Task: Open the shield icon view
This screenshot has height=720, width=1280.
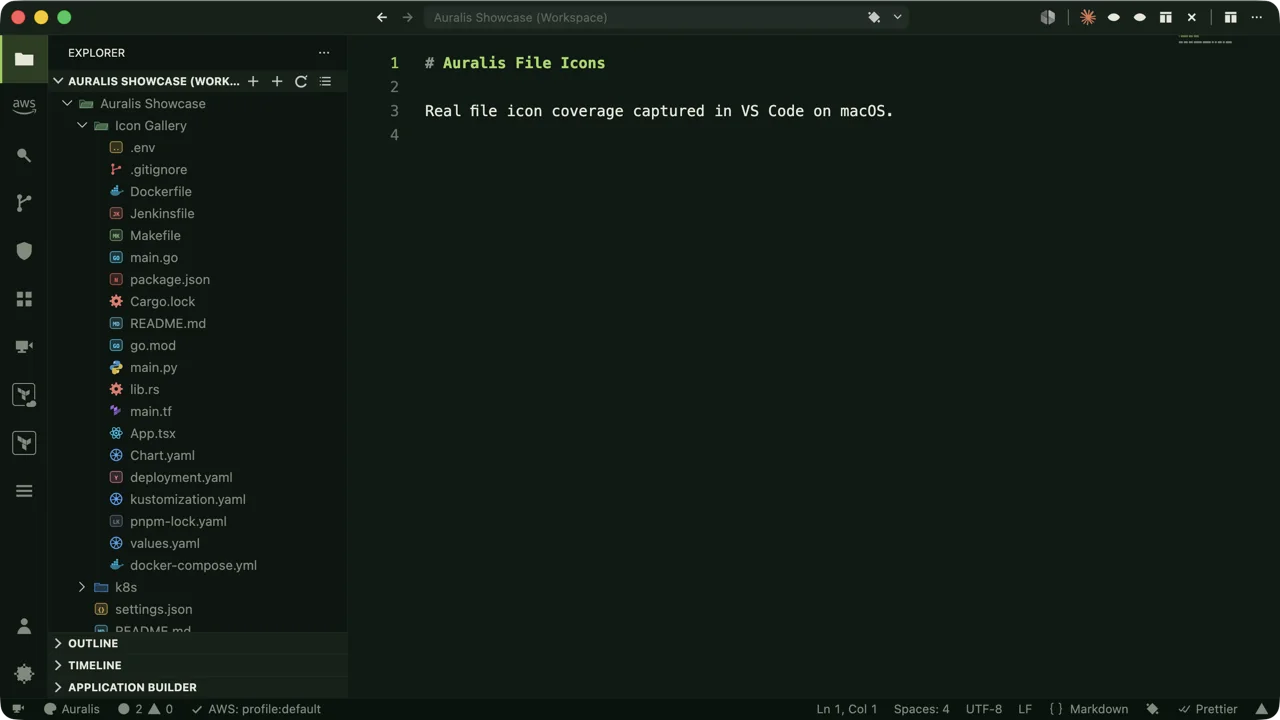Action: point(24,251)
